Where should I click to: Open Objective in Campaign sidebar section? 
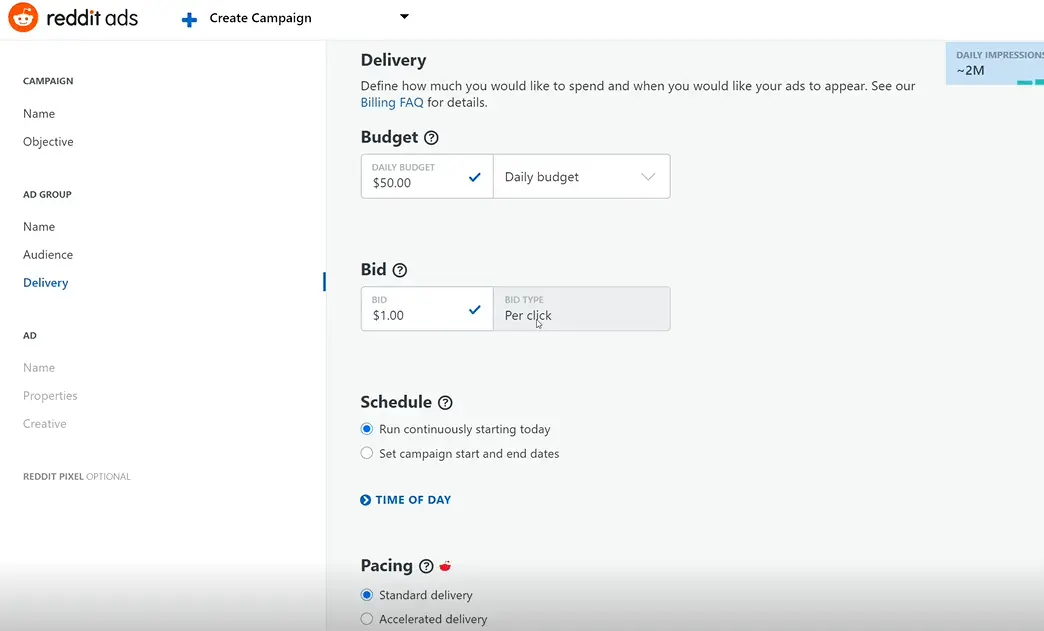point(48,142)
